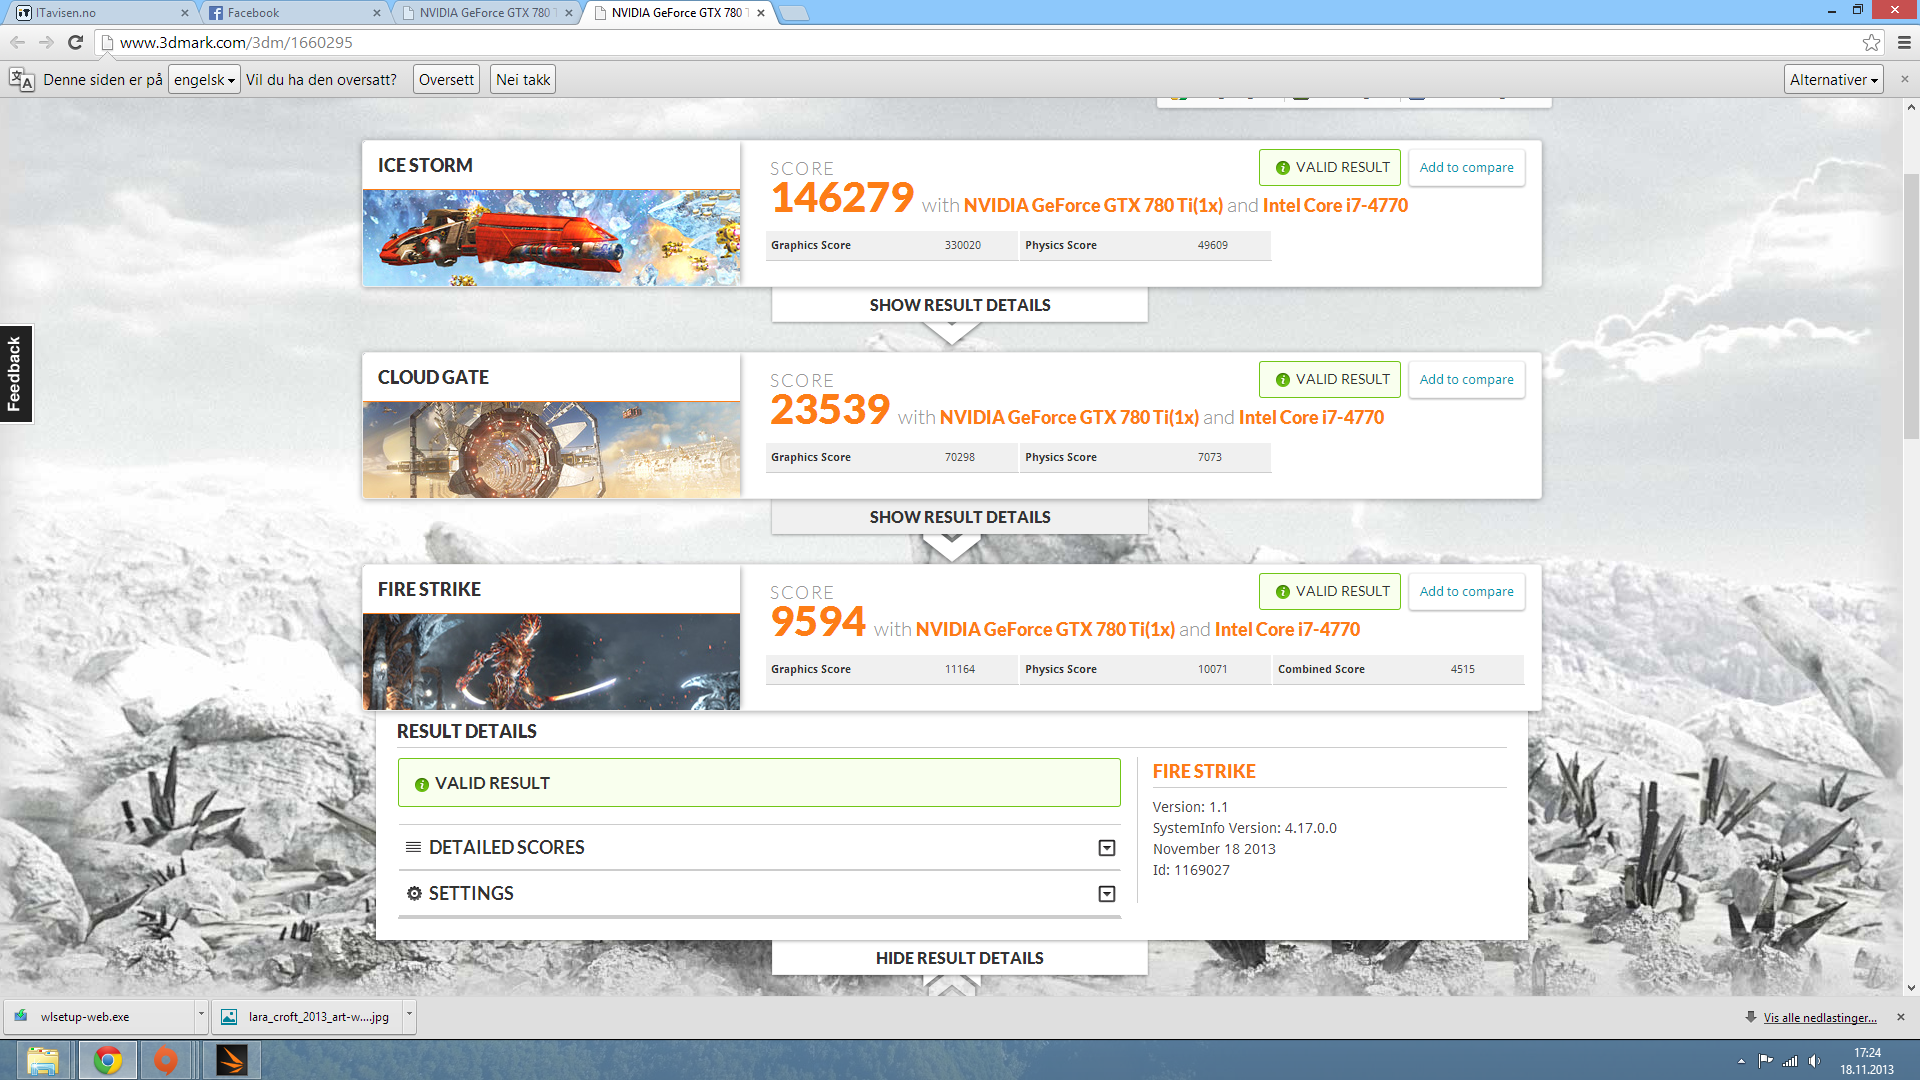Click the Ice Storm thumbnail image
The height and width of the screenshot is (1080, 1920).
(x=551, y=238)
